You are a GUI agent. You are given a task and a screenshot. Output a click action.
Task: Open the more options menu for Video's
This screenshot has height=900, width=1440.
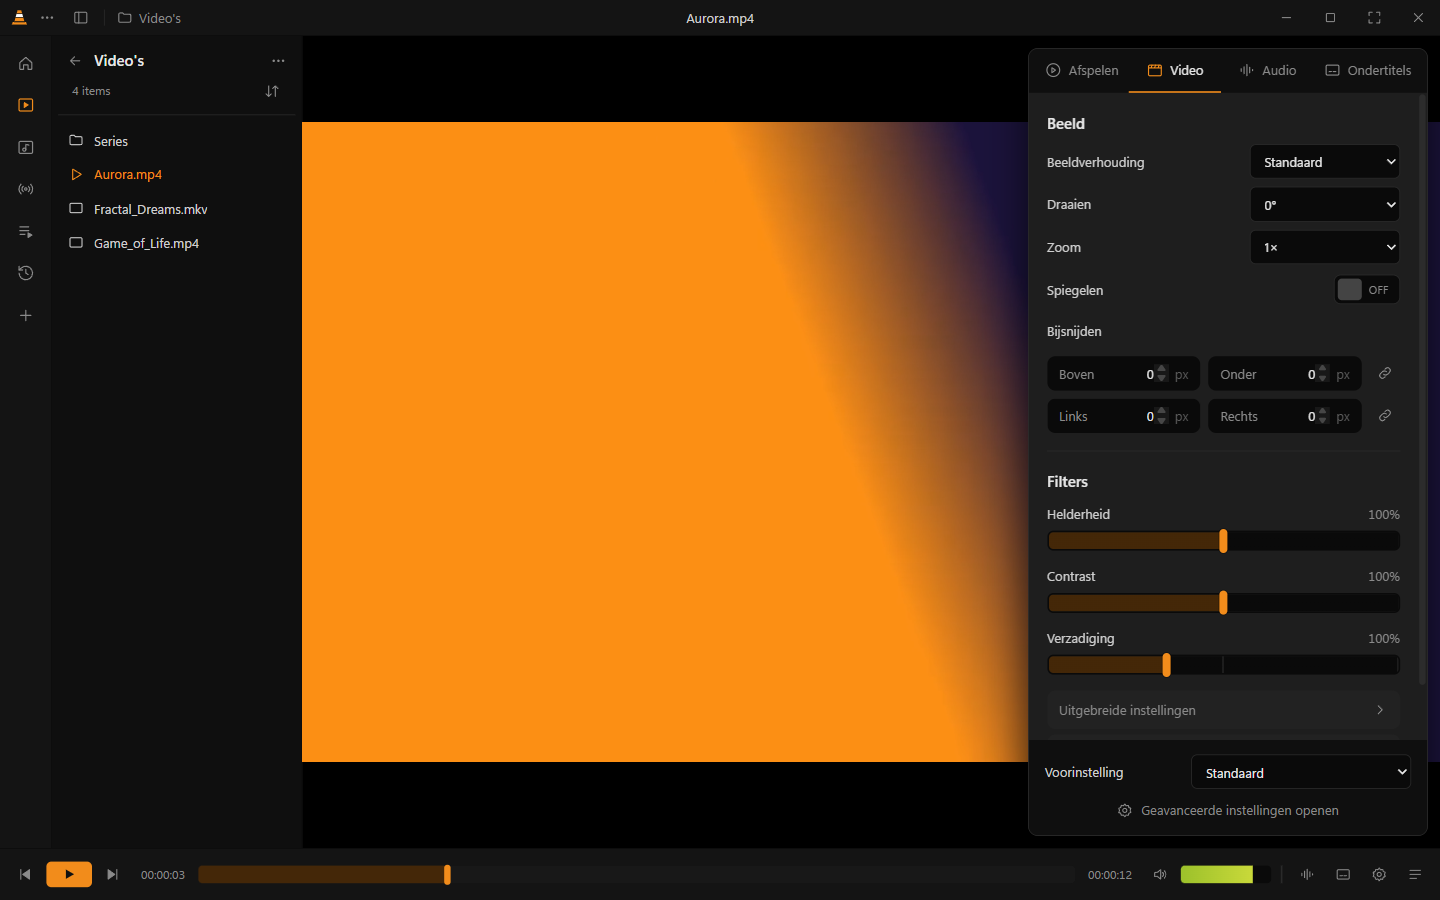[278, 61]
